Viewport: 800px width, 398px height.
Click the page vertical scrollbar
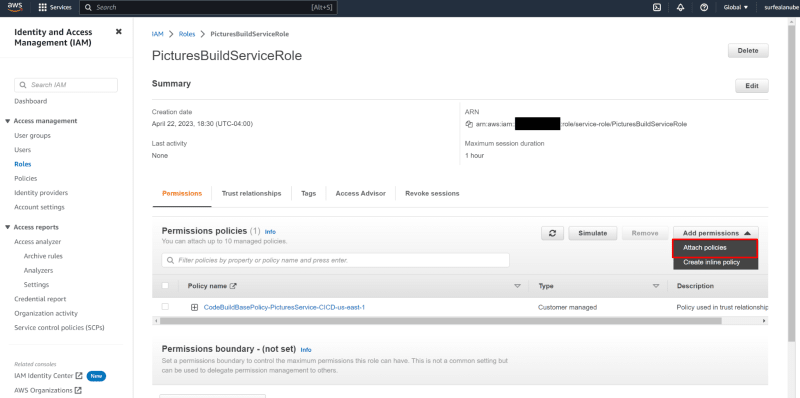[791, 184]
